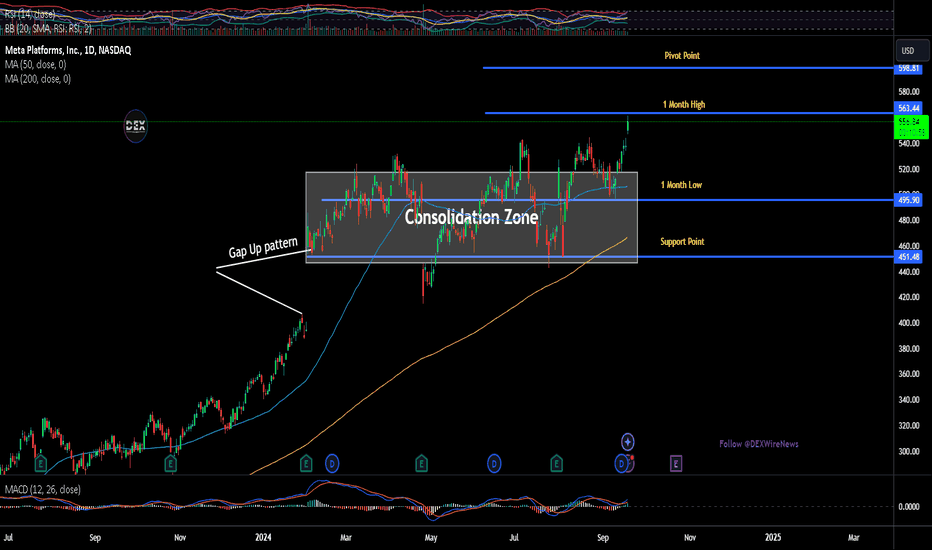
Task: Select the MACD (12, 26, close) legend
Action: (x=43, y=489)
